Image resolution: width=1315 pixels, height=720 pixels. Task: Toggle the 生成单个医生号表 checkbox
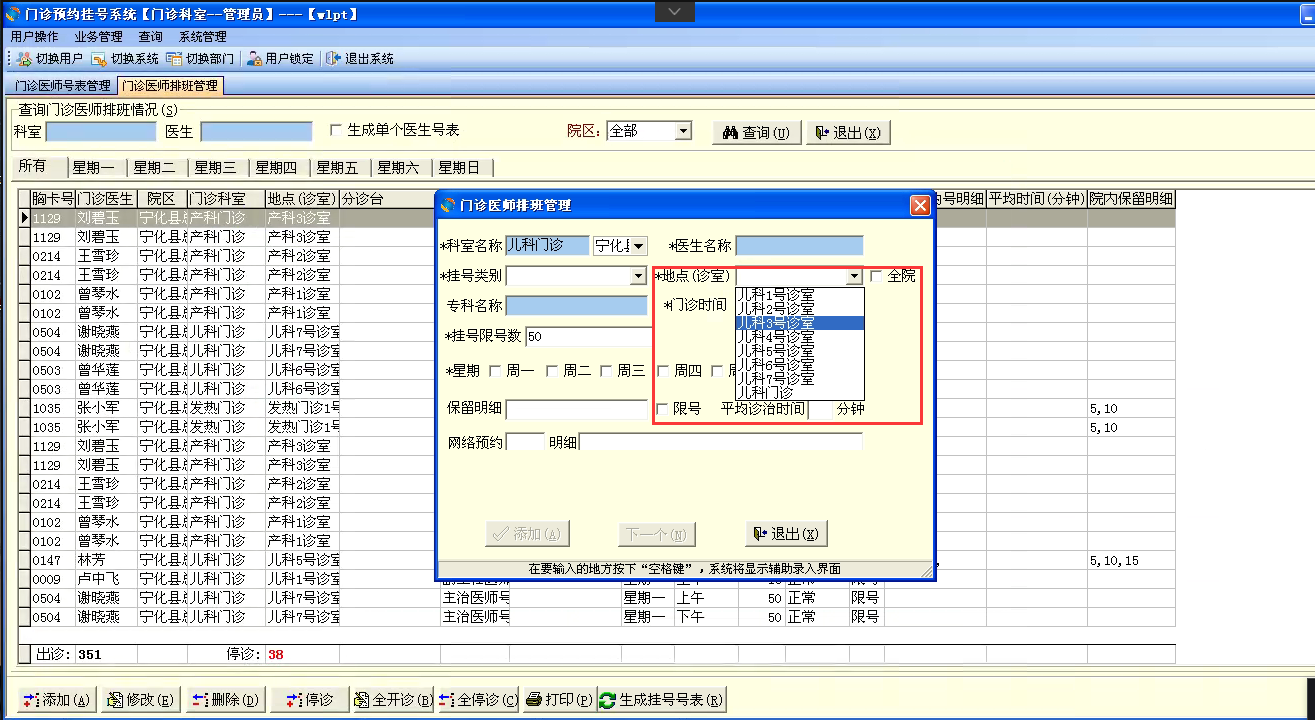tap(336, 130)
